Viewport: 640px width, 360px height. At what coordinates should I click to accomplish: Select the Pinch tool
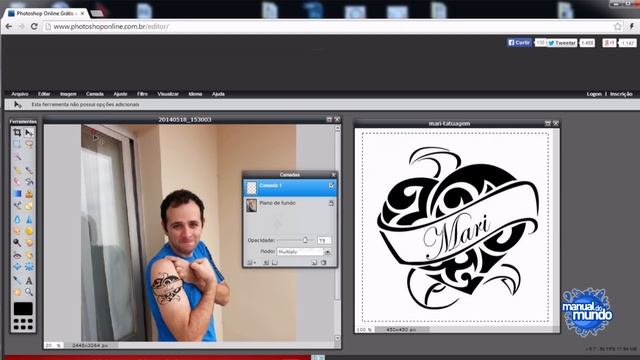click(29, 267)
